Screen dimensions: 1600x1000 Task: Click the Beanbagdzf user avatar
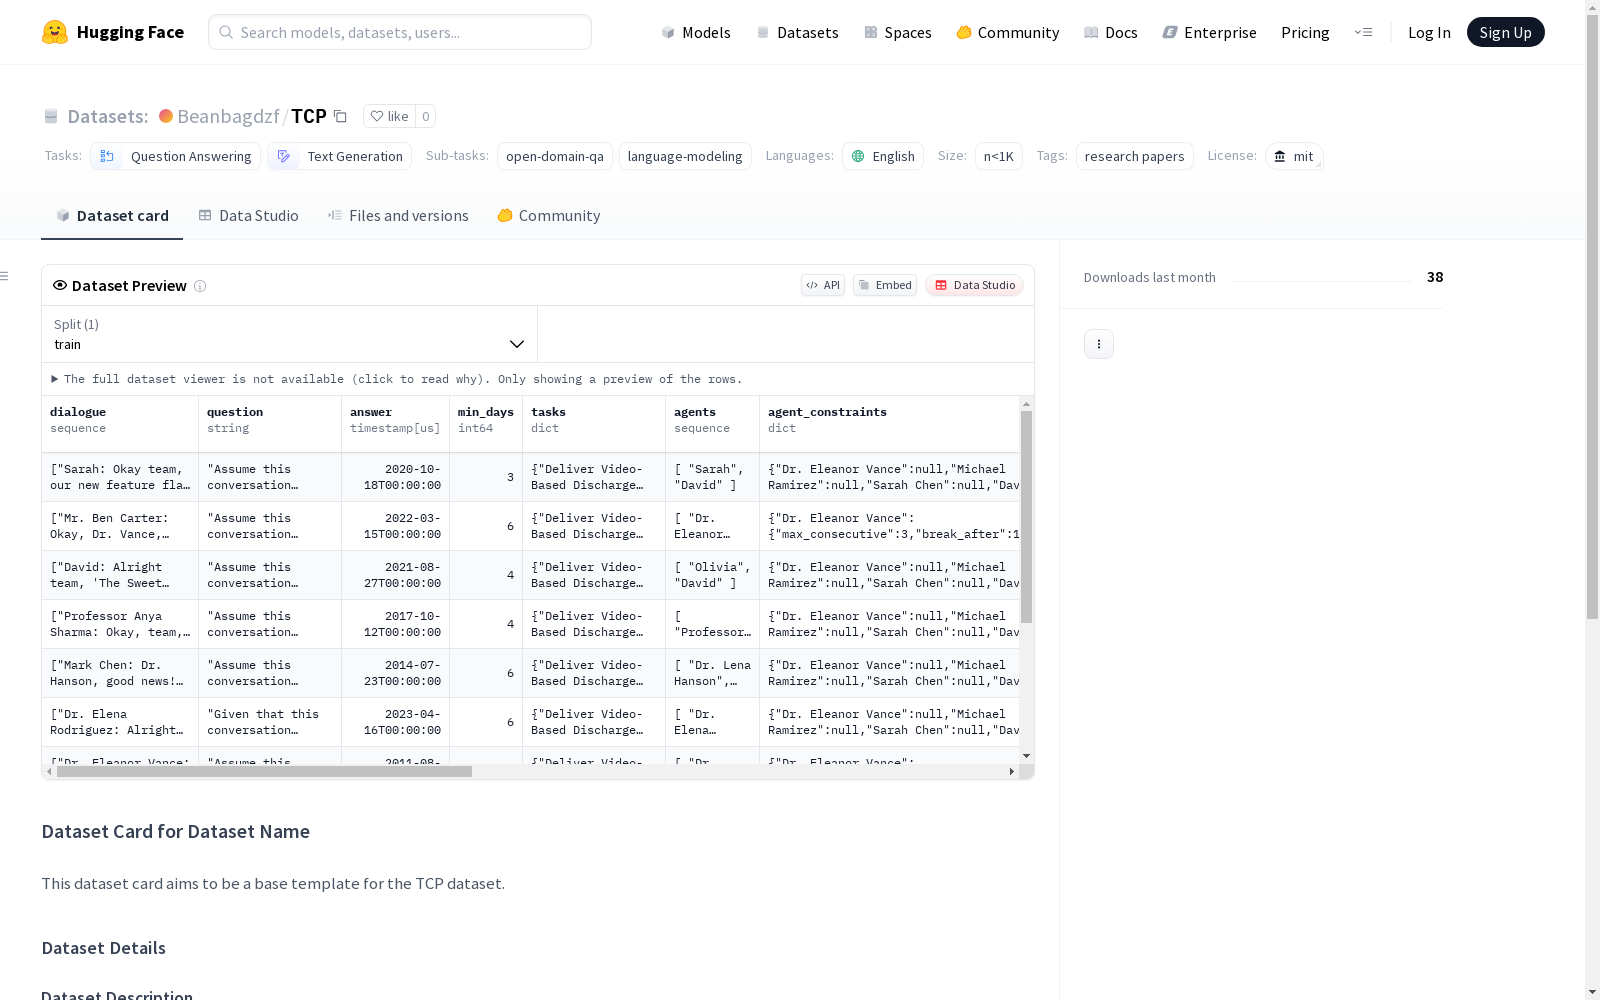click(x=166, y=116)
